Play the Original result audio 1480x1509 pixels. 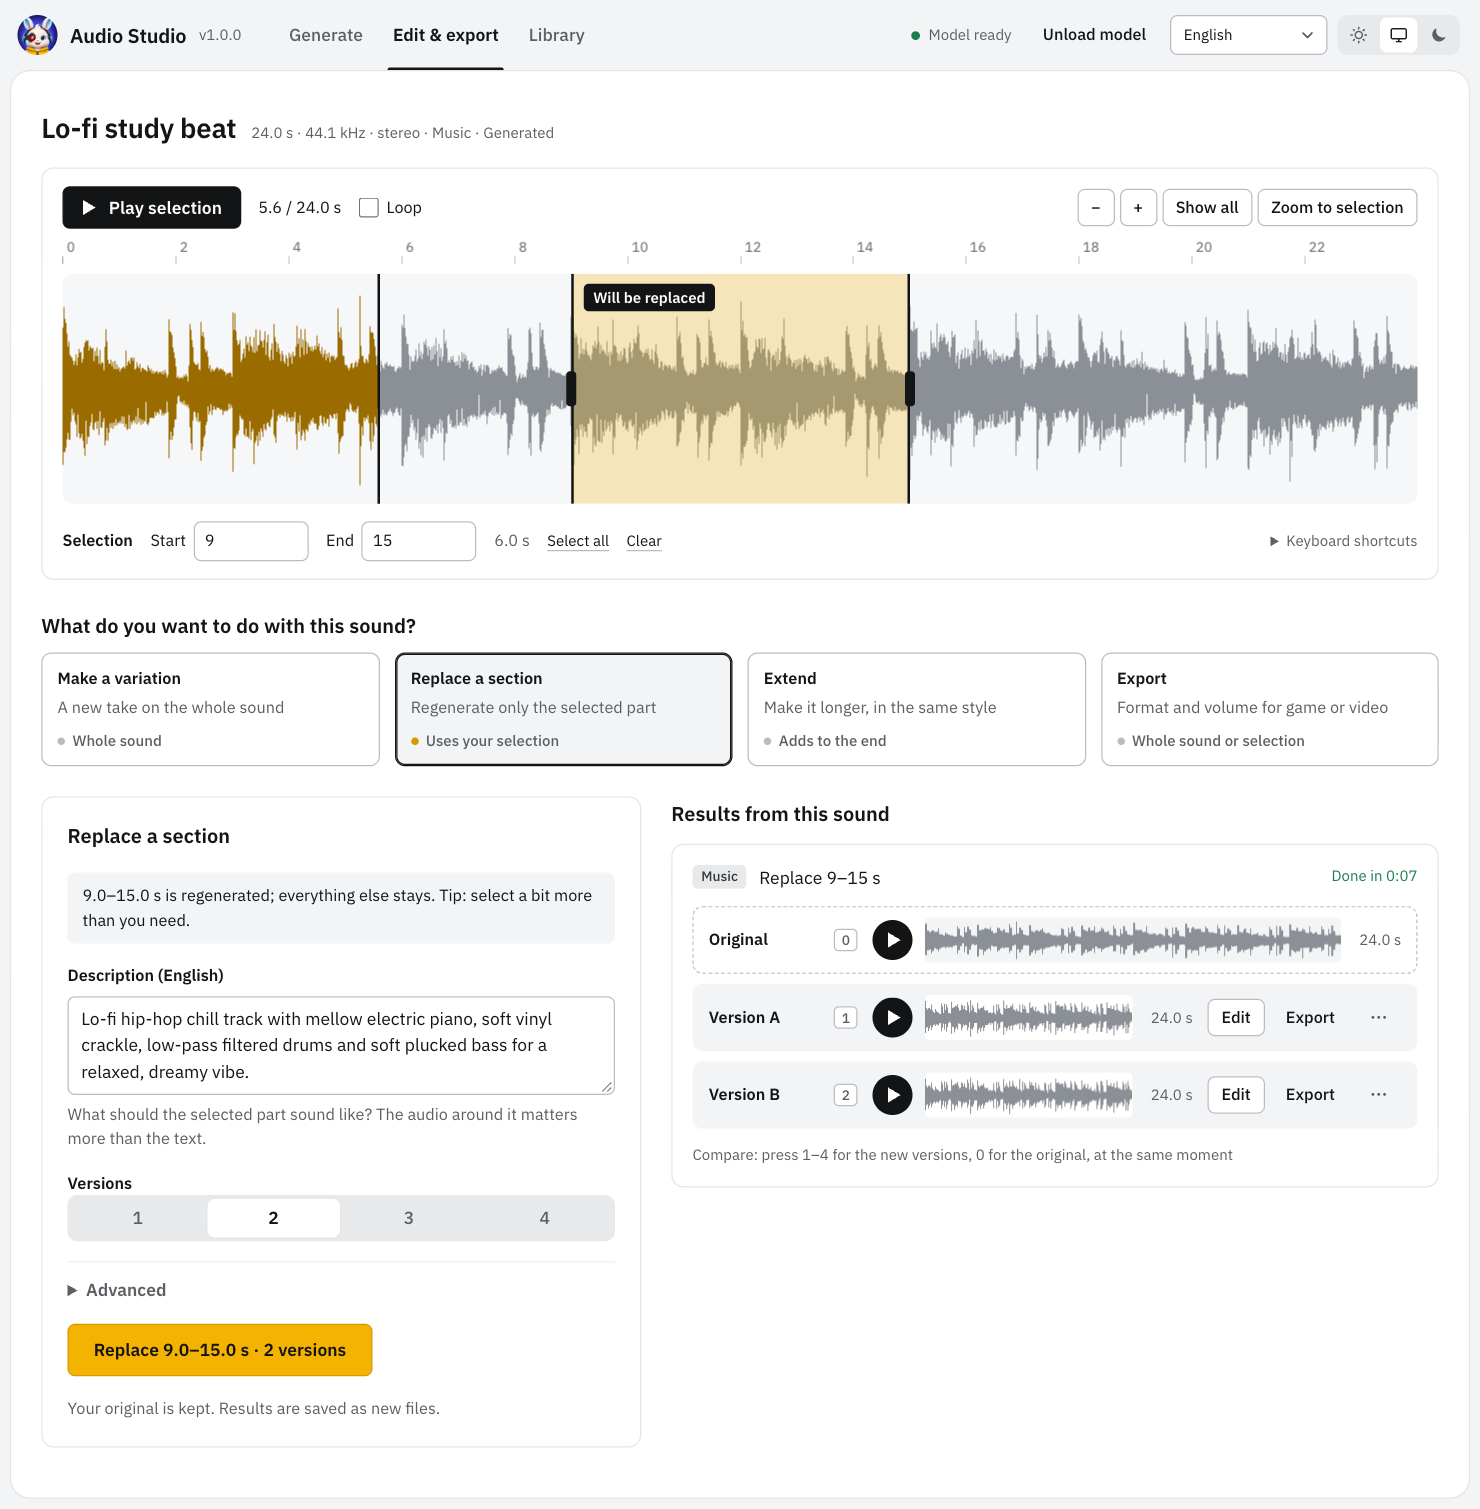click(x=892, y=940)
